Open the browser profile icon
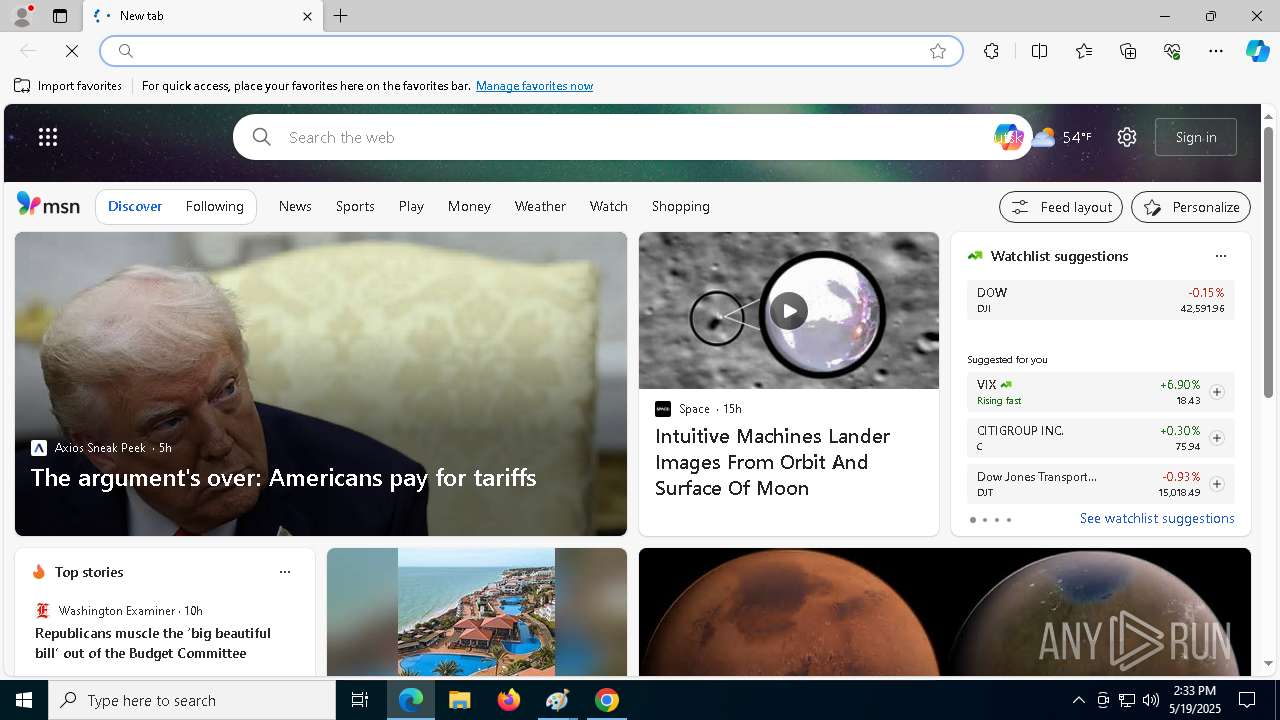The height and width of the screenshot is (720, 1280). (x=21, y=16)
